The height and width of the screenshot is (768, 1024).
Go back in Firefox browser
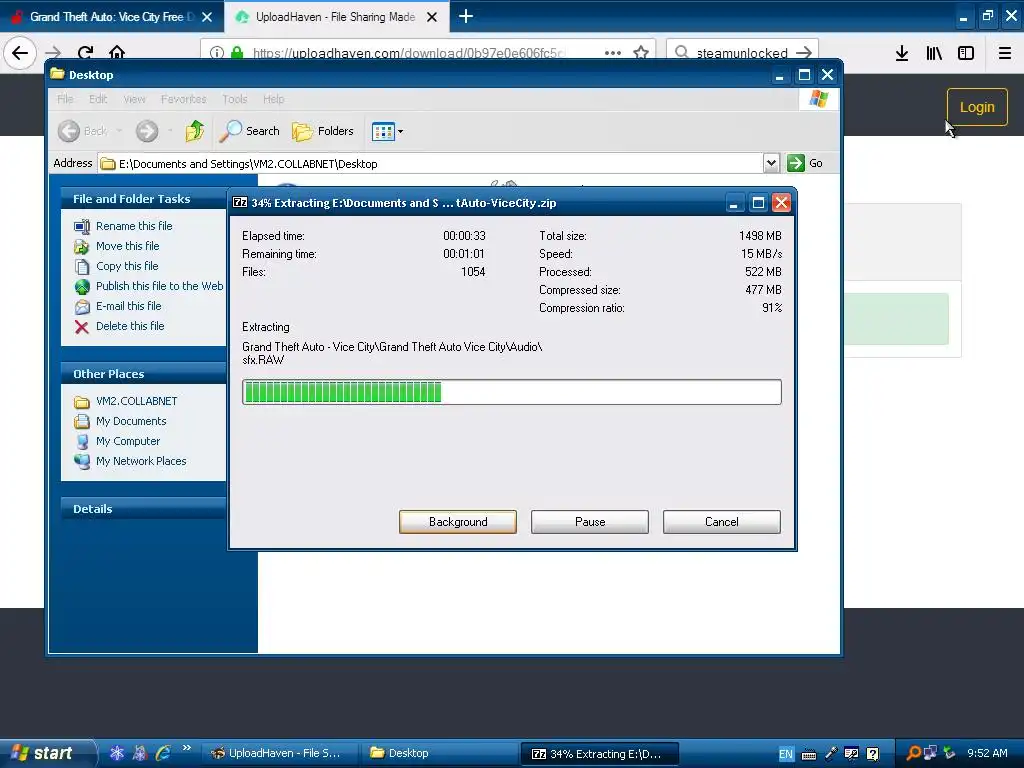click(20, 53)
